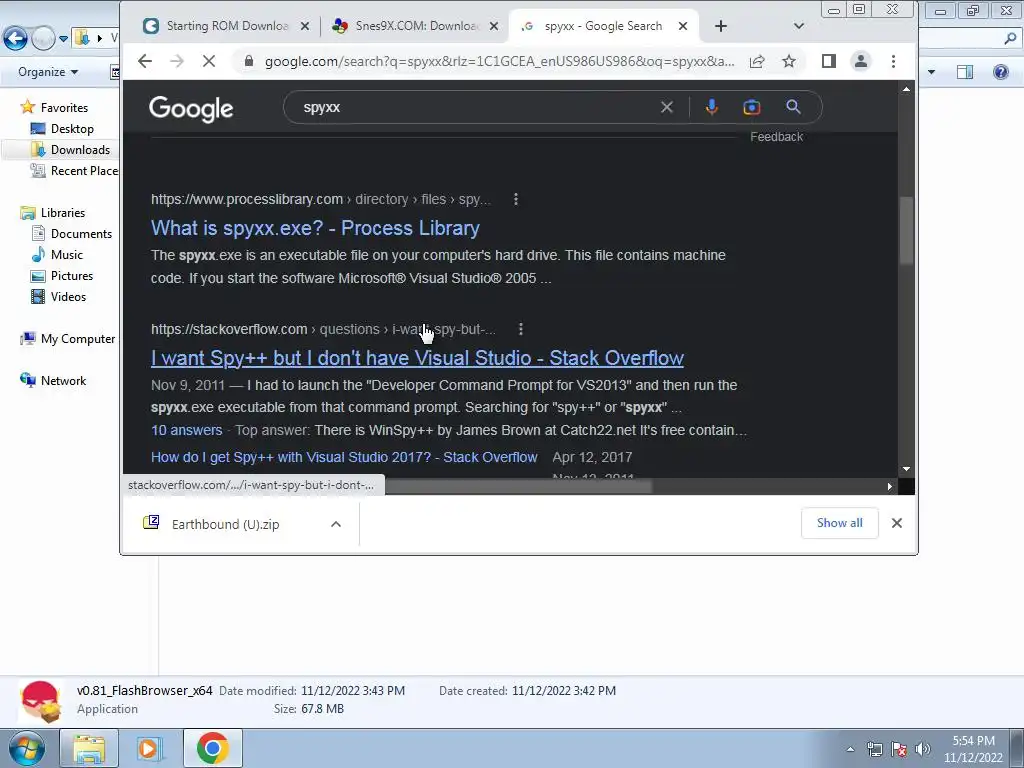This screenshot has height=768, width=1024.
Task: Open the Organize dropdown in Explorer
Action: click(x=48, y=72)
